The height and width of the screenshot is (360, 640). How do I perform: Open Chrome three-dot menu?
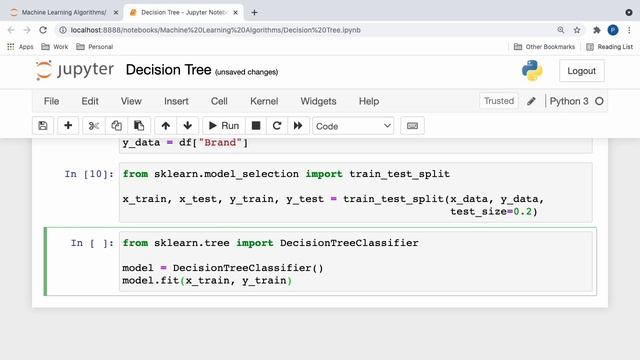coord(629,30)
